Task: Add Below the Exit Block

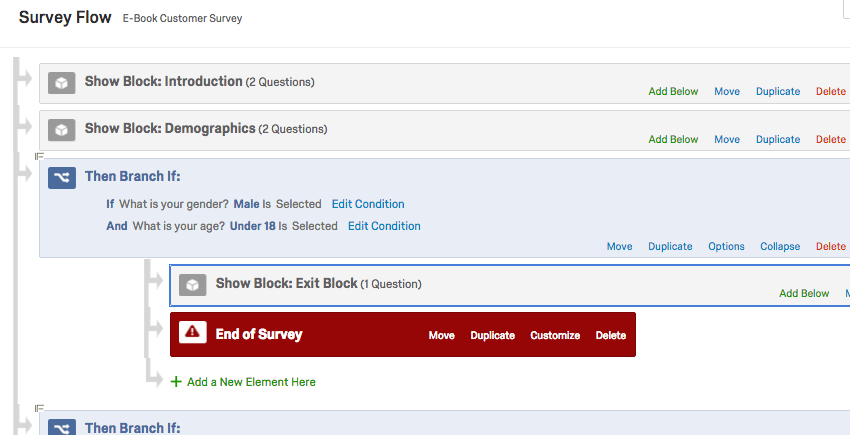Action: point(804,294)
